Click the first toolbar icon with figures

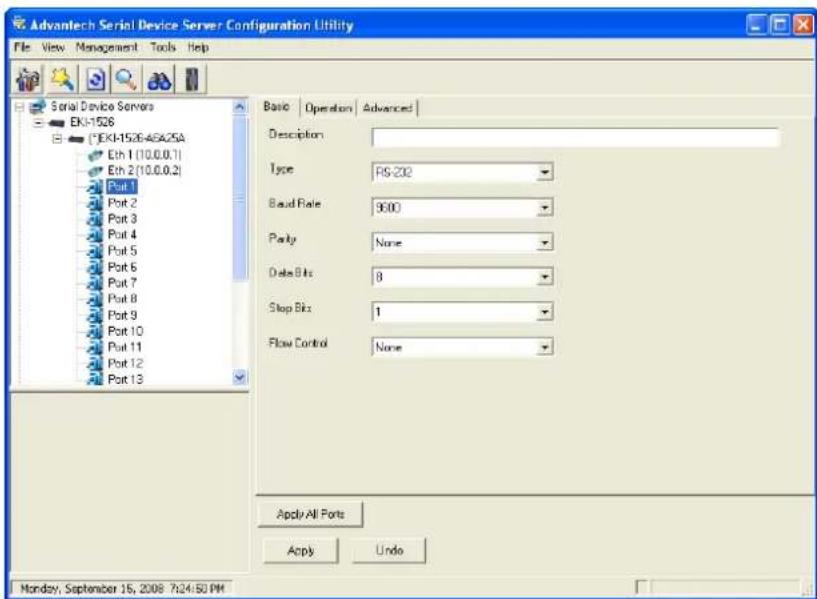point(28,80)
